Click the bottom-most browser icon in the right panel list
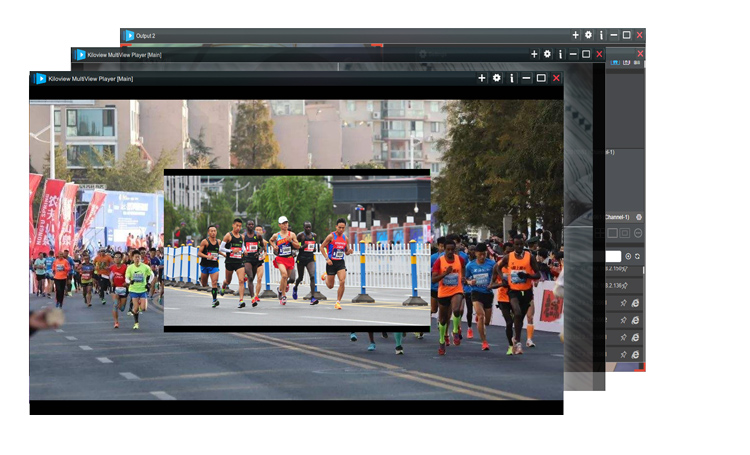The image size is (750, 455). coord(636,354)
